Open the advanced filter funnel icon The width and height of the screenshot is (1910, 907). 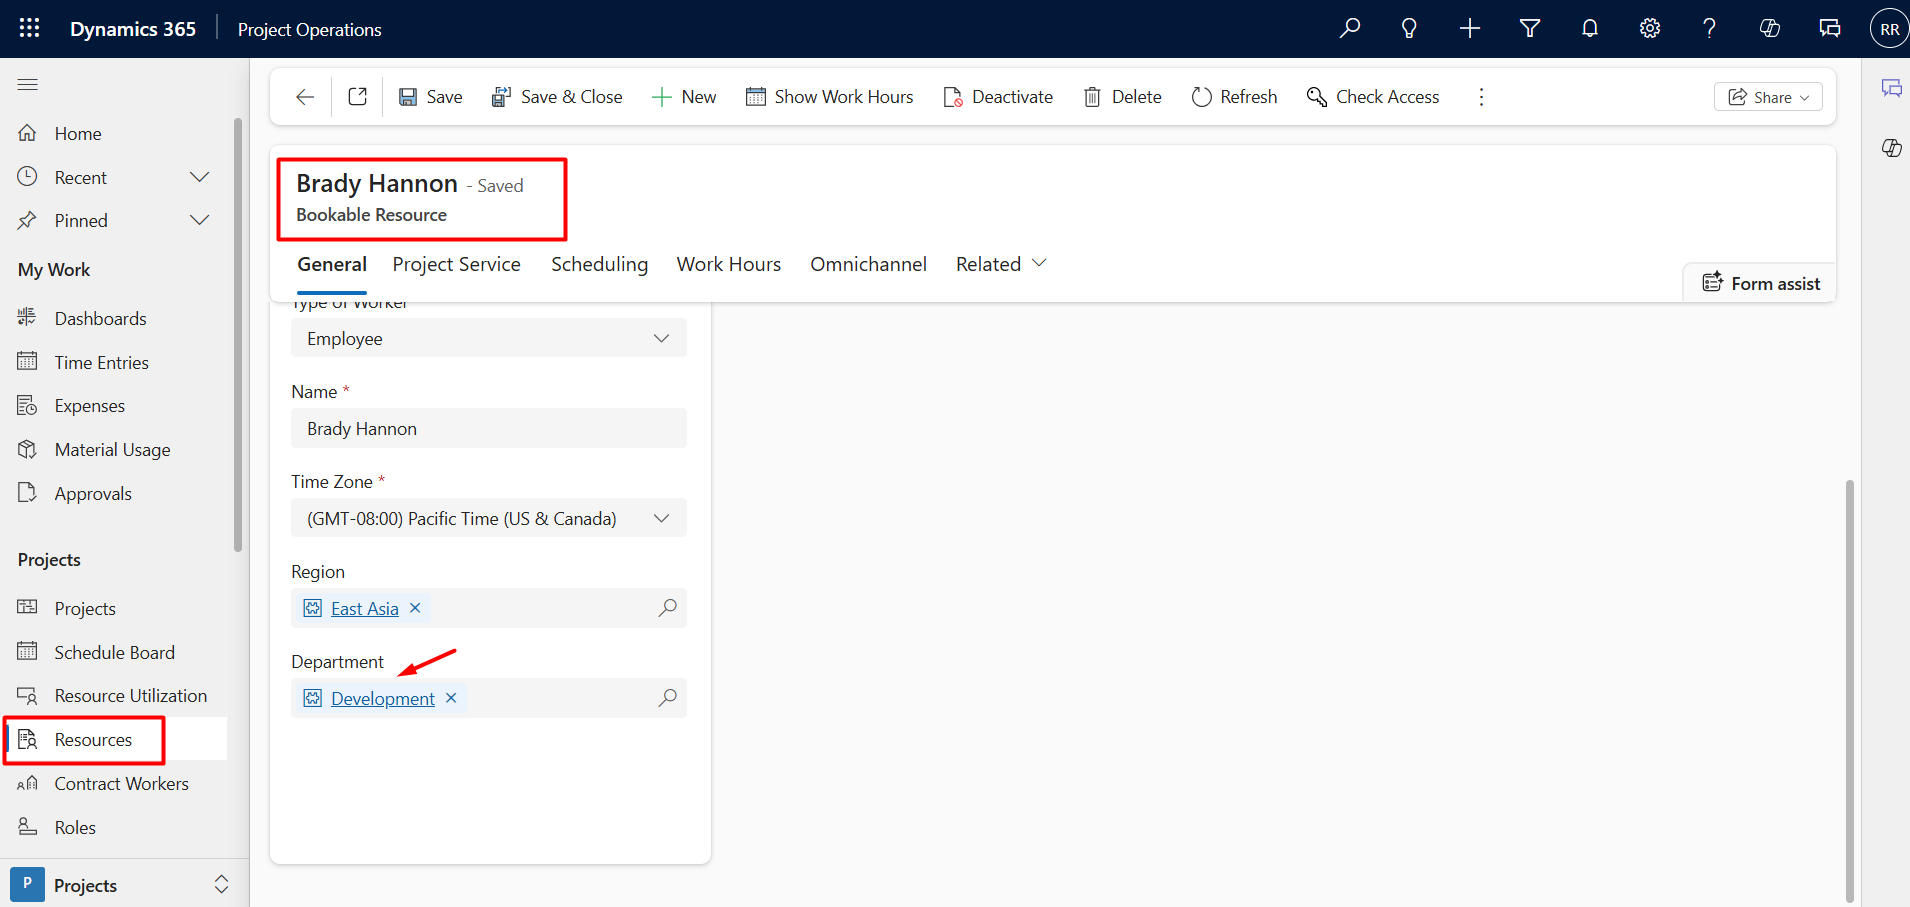[x=1529, y=28]
